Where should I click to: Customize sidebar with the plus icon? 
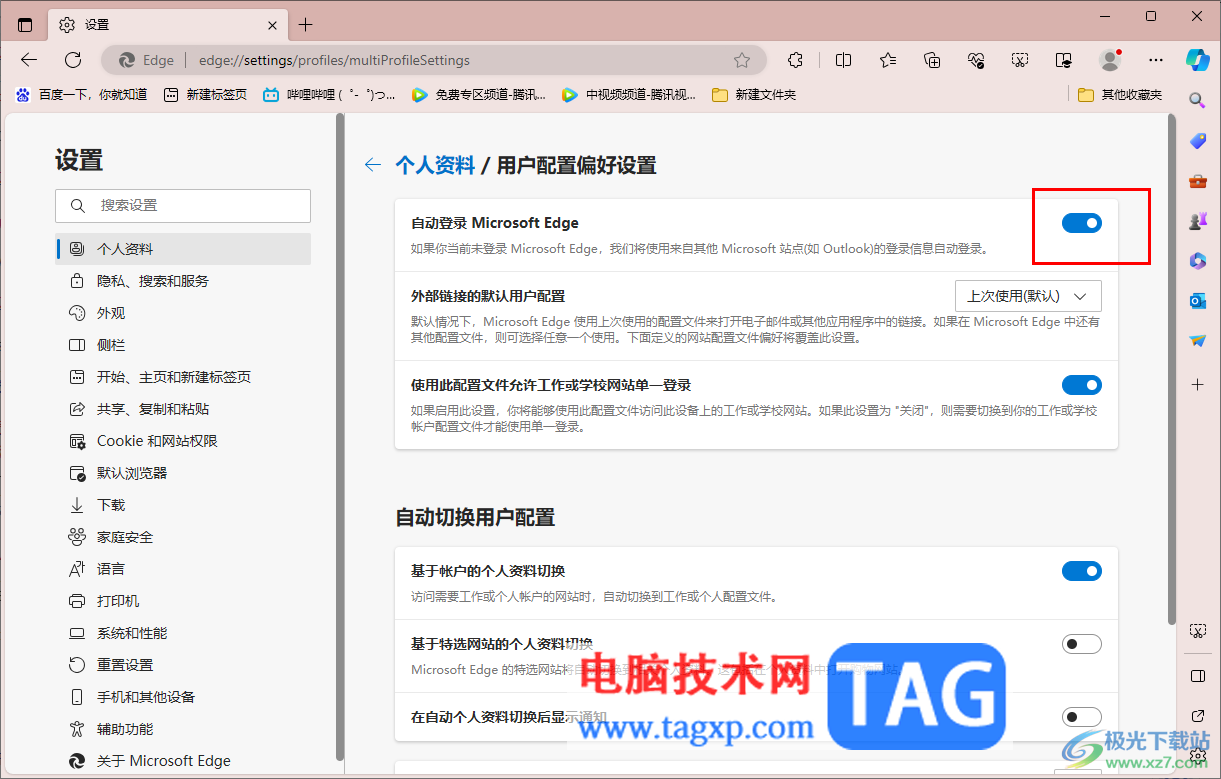[1197, 384]
